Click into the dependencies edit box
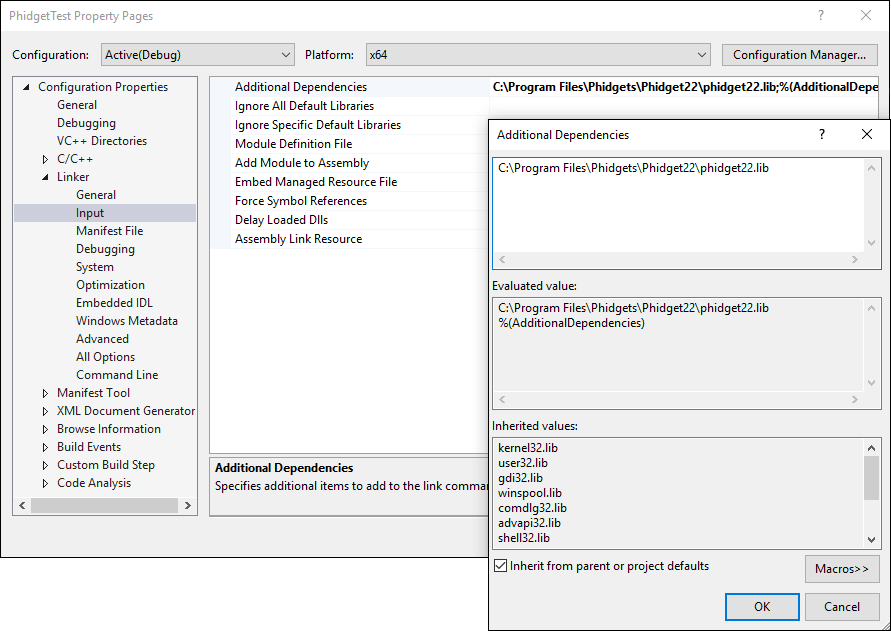 coord(679,206)
